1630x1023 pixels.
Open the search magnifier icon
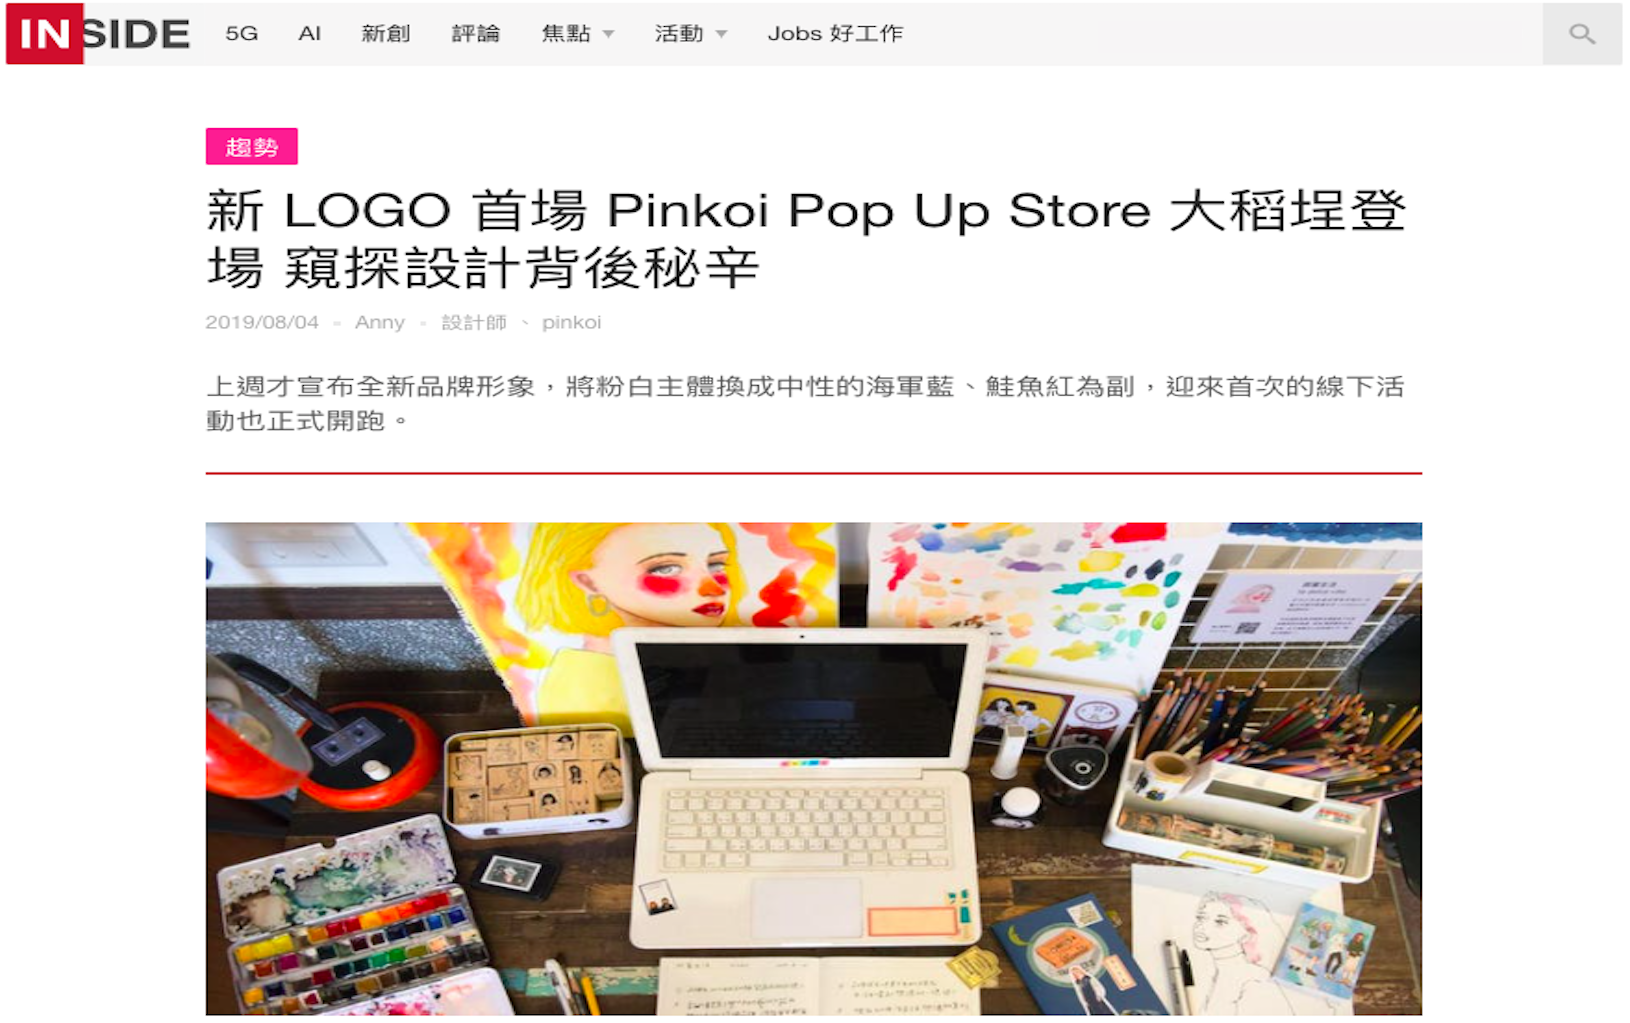coord(1581,34)
